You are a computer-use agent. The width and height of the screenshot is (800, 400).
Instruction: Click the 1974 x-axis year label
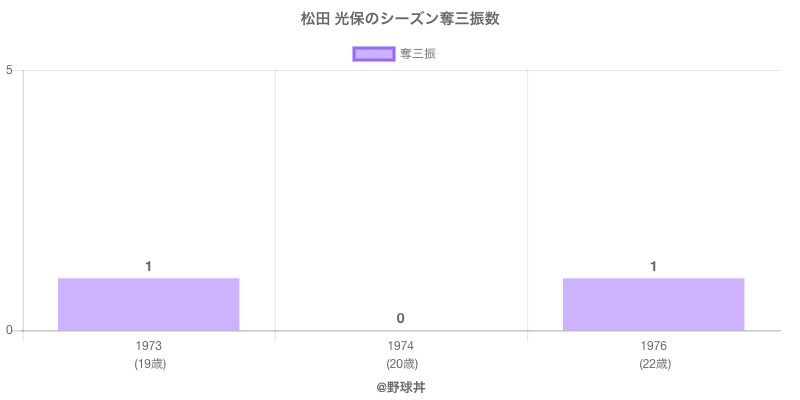(x=400, y=346)
